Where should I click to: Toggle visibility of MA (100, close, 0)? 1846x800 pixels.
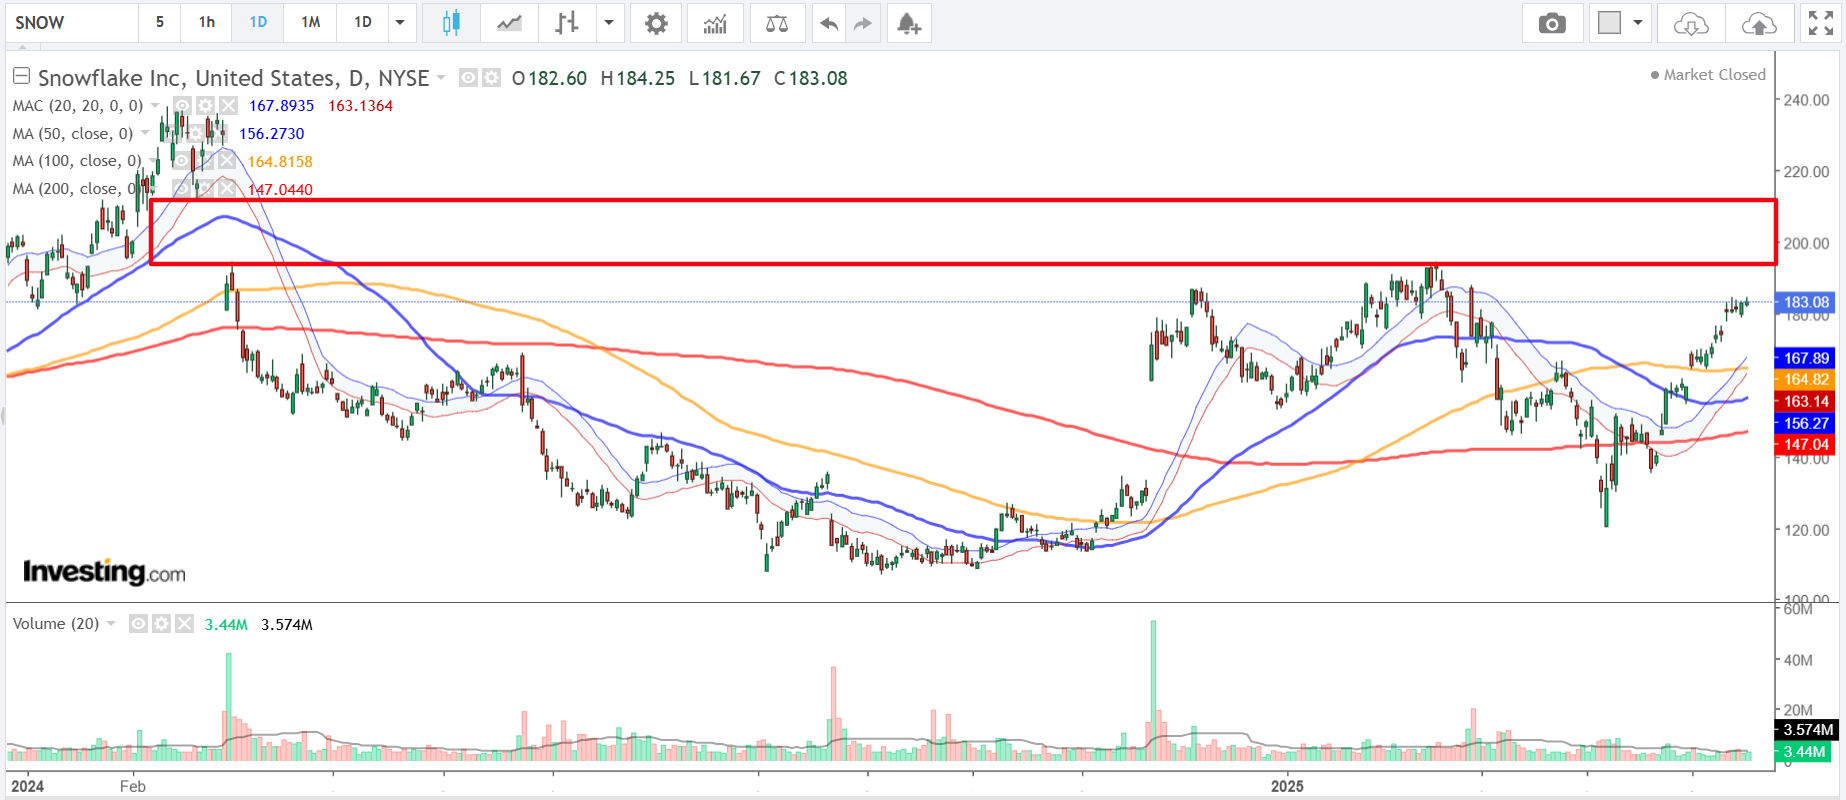click(x=181, y=161)
